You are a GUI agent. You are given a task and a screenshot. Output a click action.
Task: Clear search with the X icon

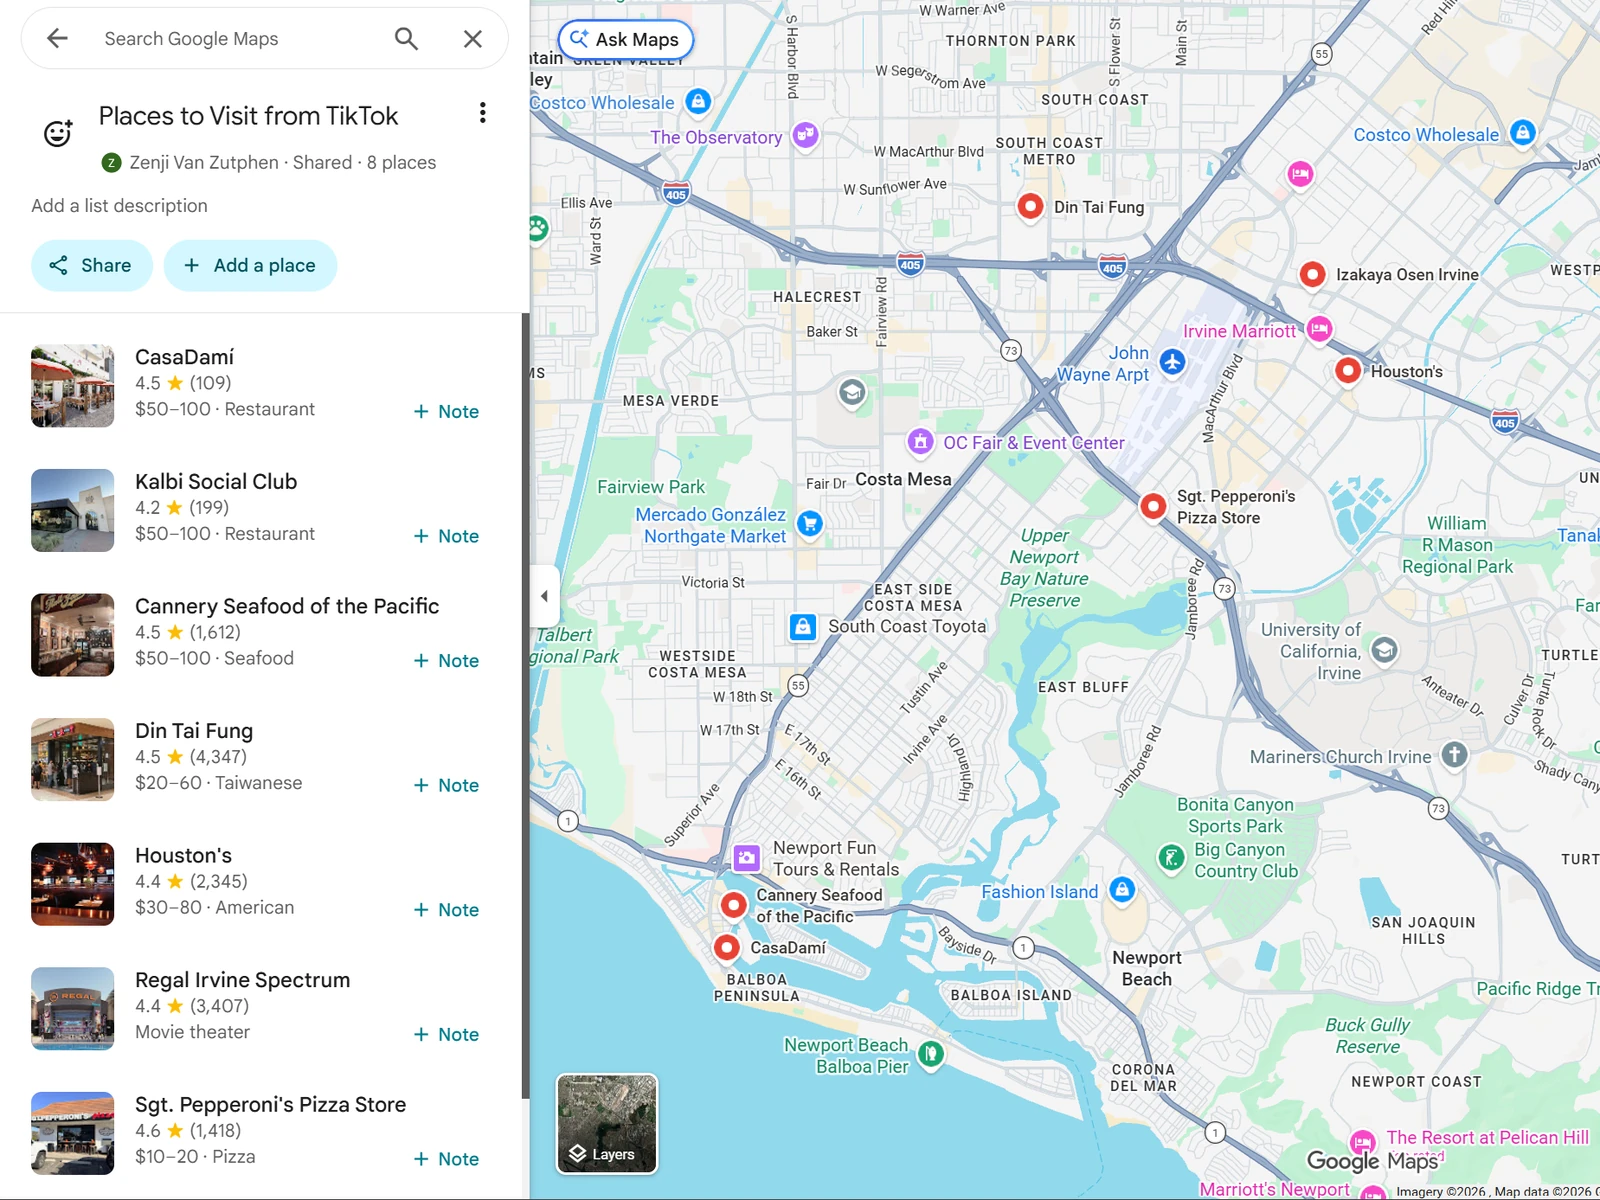click(x=473, y=39)
